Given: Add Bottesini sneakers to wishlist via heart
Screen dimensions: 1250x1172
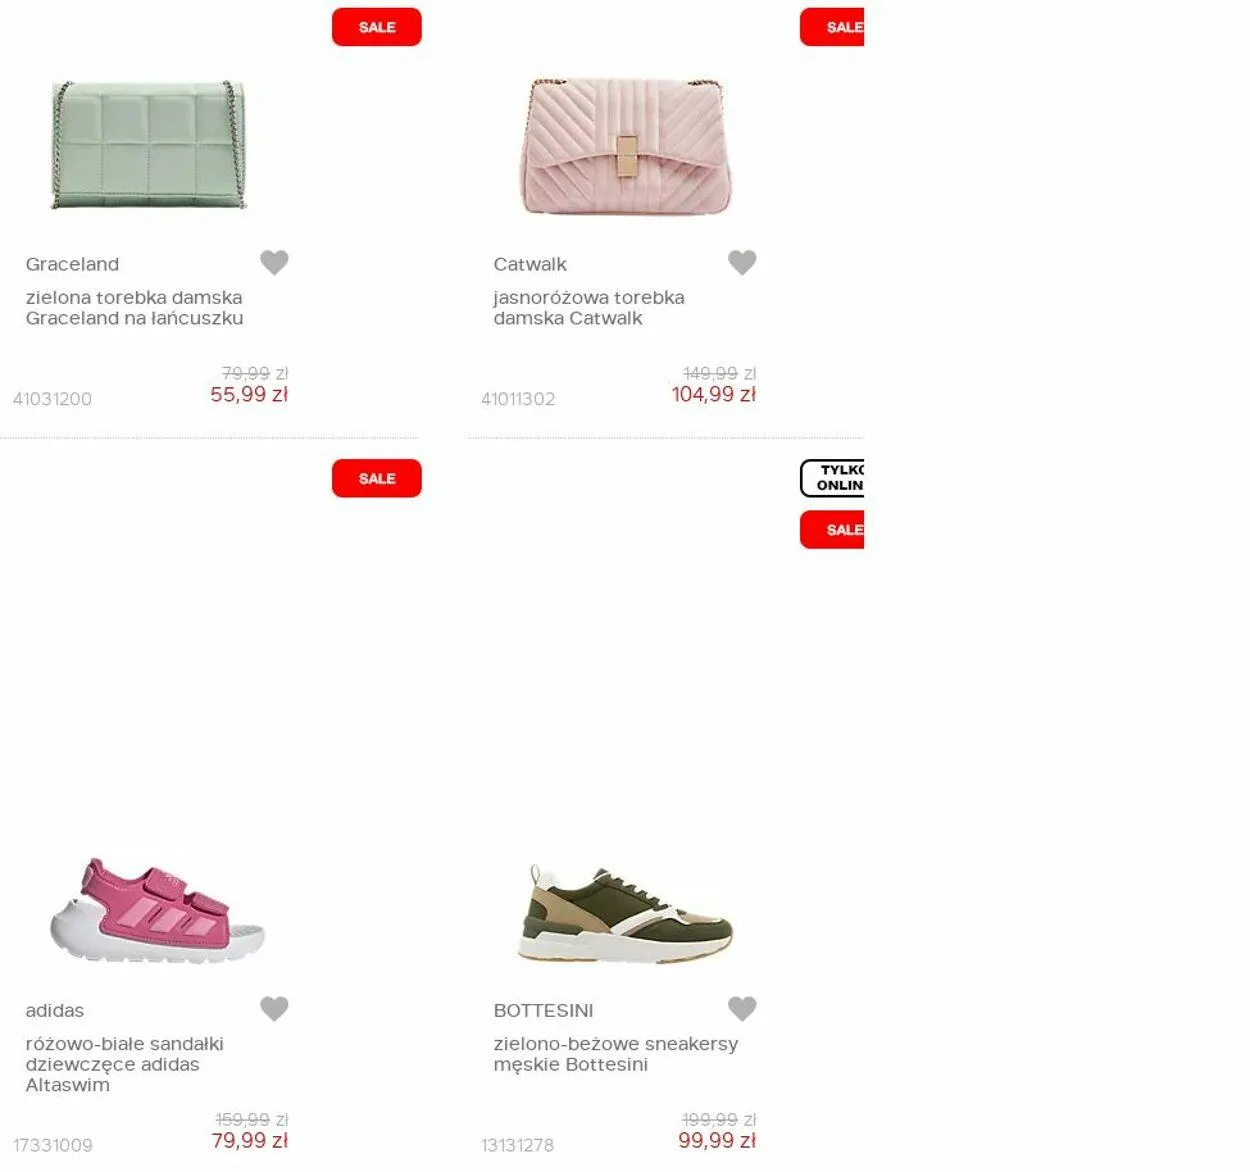Looking at the screenshot, I should 742,1008.
